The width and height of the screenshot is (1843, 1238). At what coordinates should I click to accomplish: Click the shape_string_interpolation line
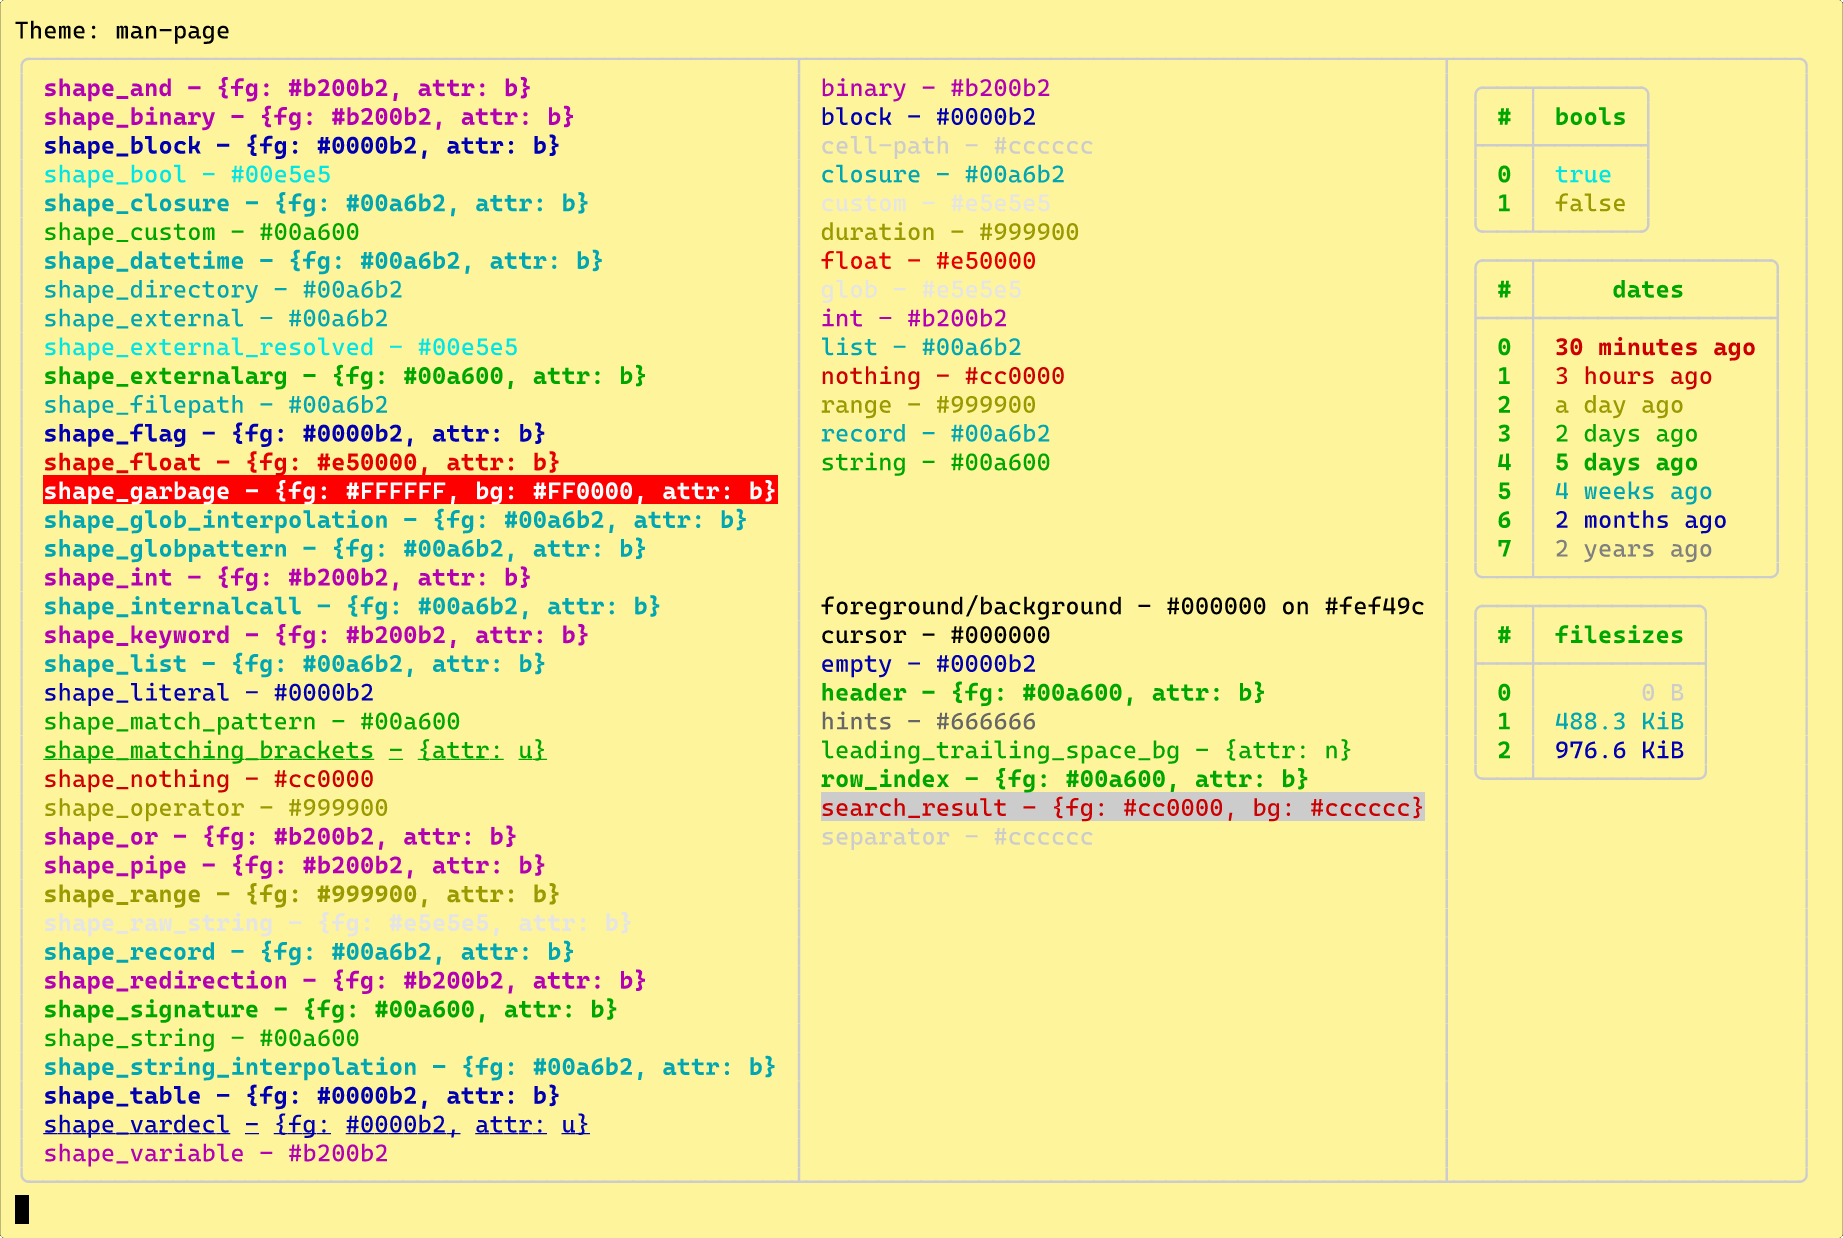coord(409,1068)
